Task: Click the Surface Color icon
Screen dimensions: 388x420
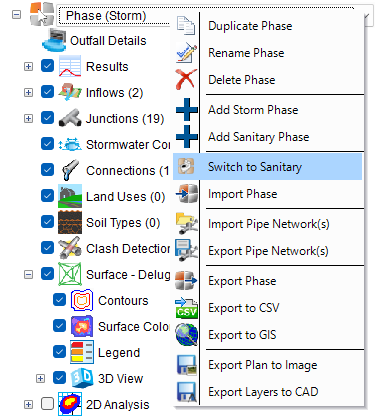Action: click(x=82, y=326)
